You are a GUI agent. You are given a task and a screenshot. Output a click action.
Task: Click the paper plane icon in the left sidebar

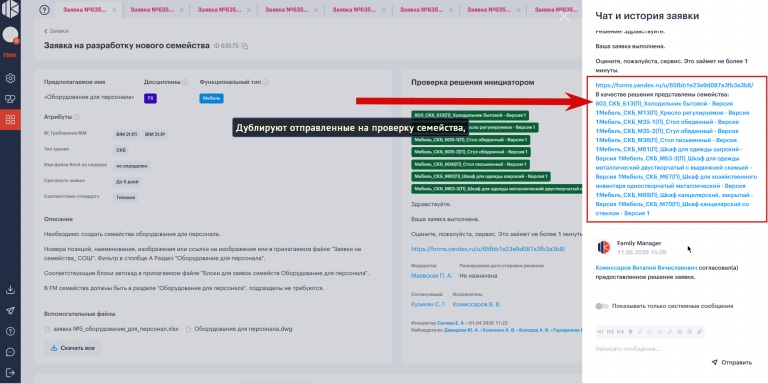[x=10, y=311]
